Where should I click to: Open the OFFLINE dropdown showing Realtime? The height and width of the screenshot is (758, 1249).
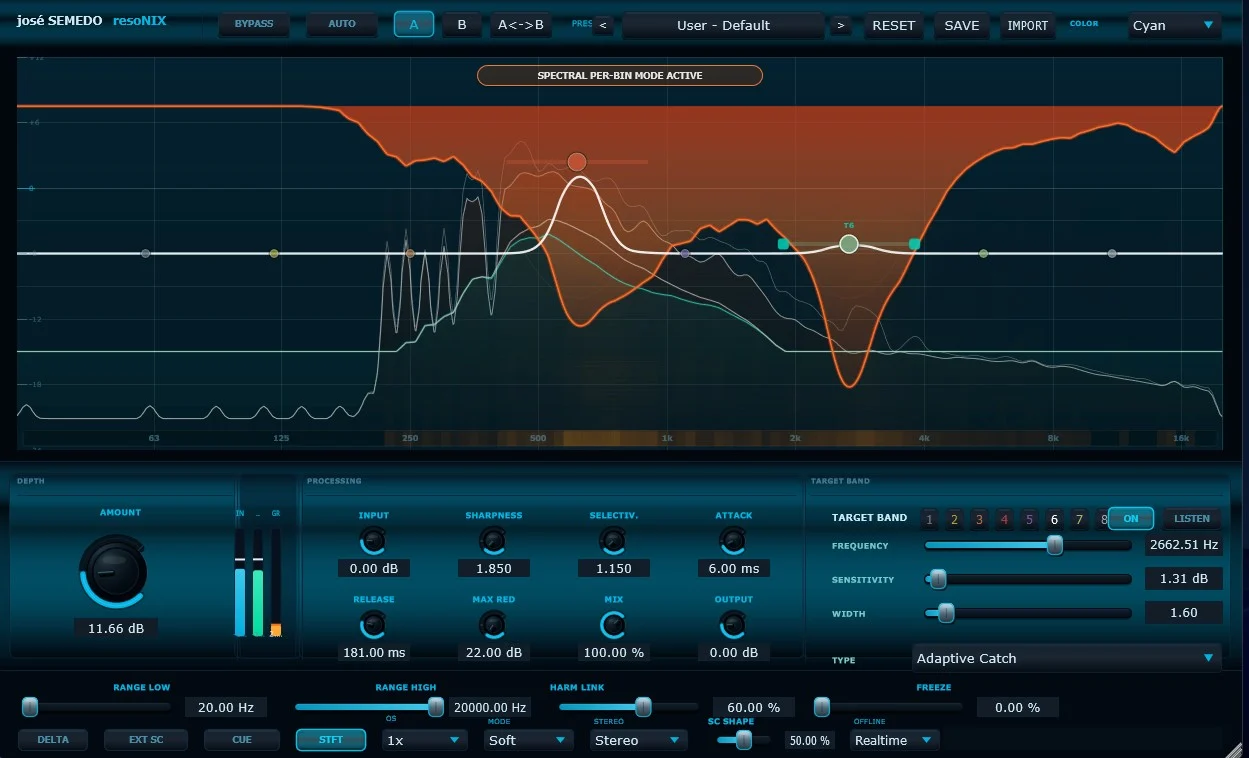895,740
